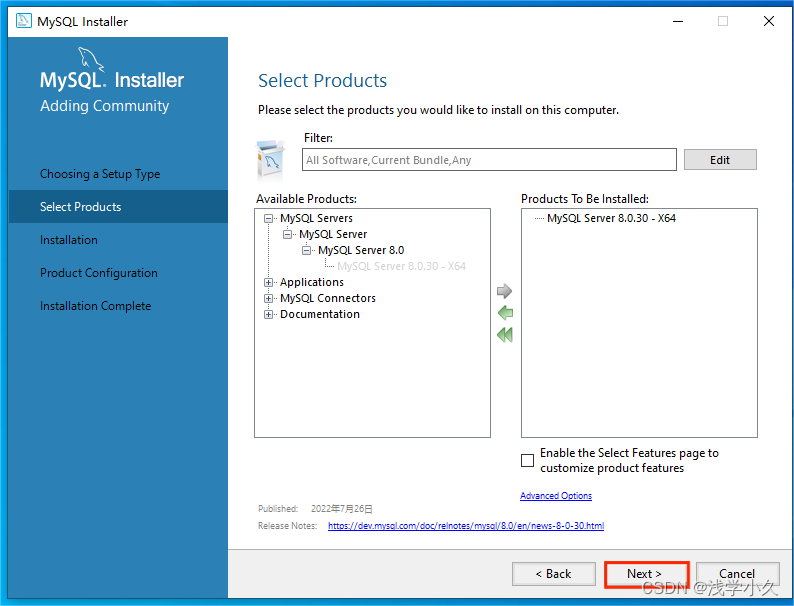Click the MySQL Installer title bar icon
This screenshot has width=794, height=606.
tap(23, 21)
